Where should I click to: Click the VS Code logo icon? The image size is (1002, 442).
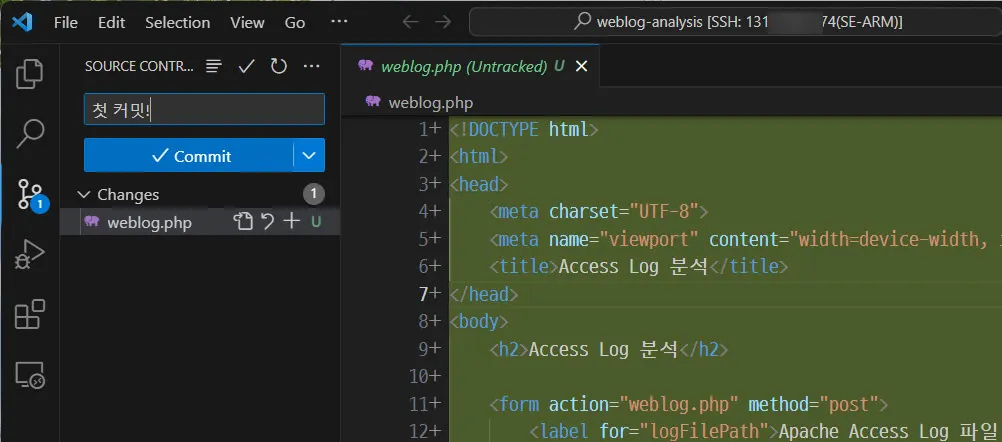click(22, 22)
